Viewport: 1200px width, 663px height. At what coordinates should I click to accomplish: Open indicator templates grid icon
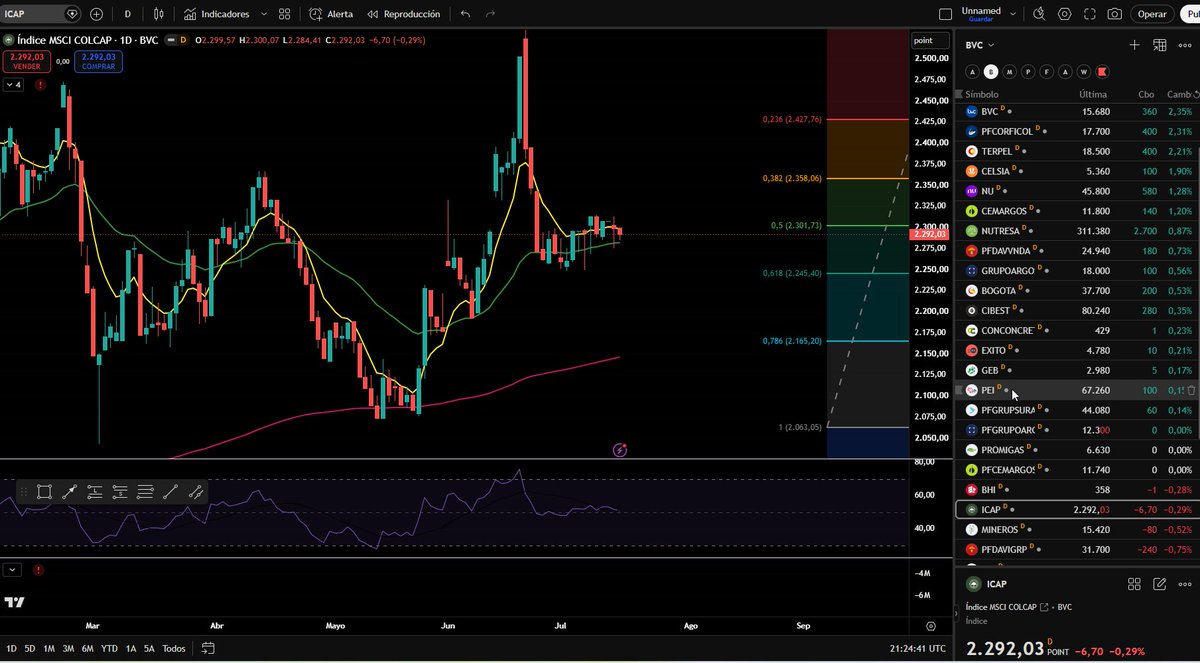[285, 14]
